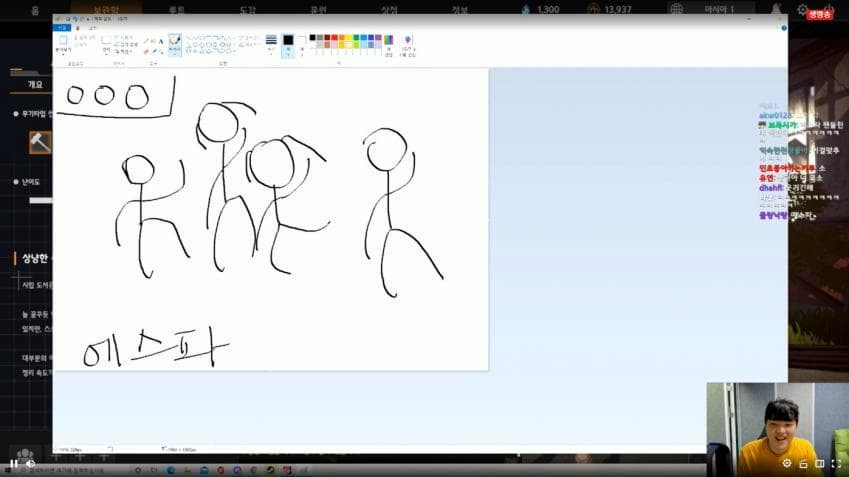Click the Paste clipboard icon in Paint
849x477 pixels.
tap(63, 41)
